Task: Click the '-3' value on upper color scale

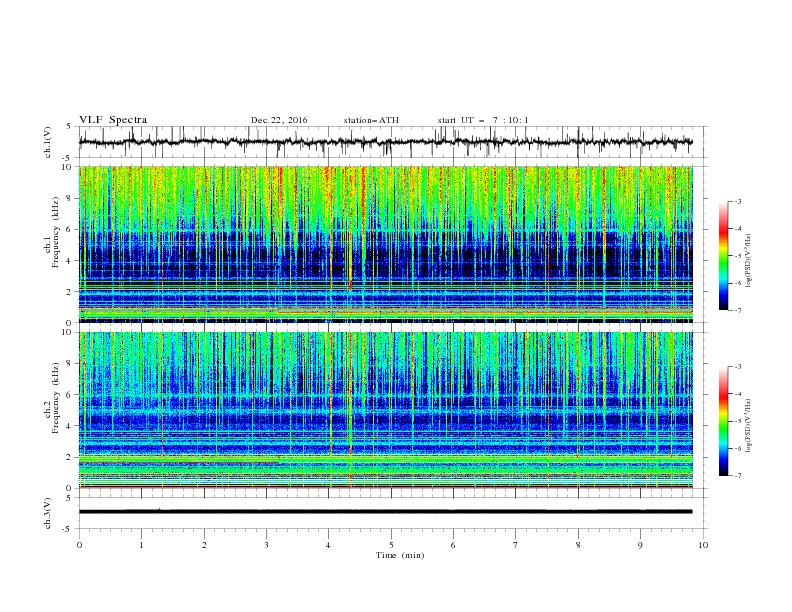Action: coord(737,201)
